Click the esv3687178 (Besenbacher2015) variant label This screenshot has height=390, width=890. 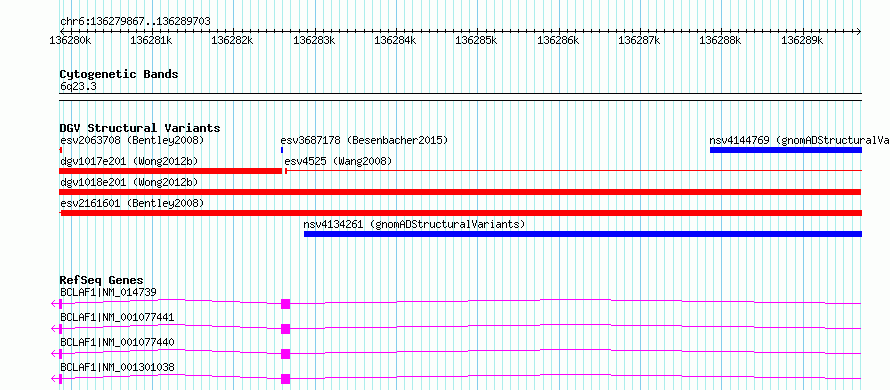pyautogui.click(x=364, y=140)
